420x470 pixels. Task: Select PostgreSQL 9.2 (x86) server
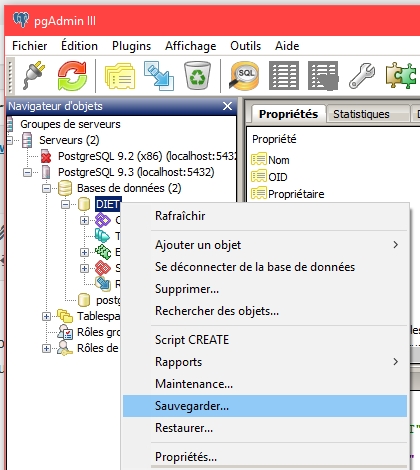147,156
